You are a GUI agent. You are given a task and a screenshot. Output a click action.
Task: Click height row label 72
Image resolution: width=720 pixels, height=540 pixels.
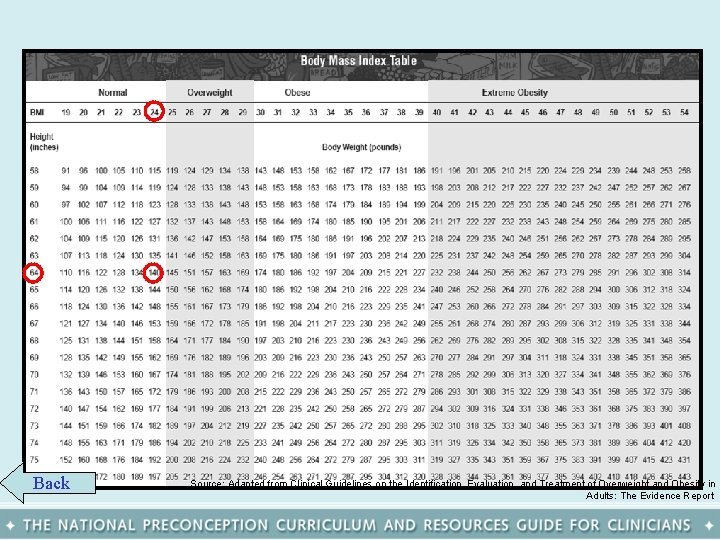[x=34, y=408]
